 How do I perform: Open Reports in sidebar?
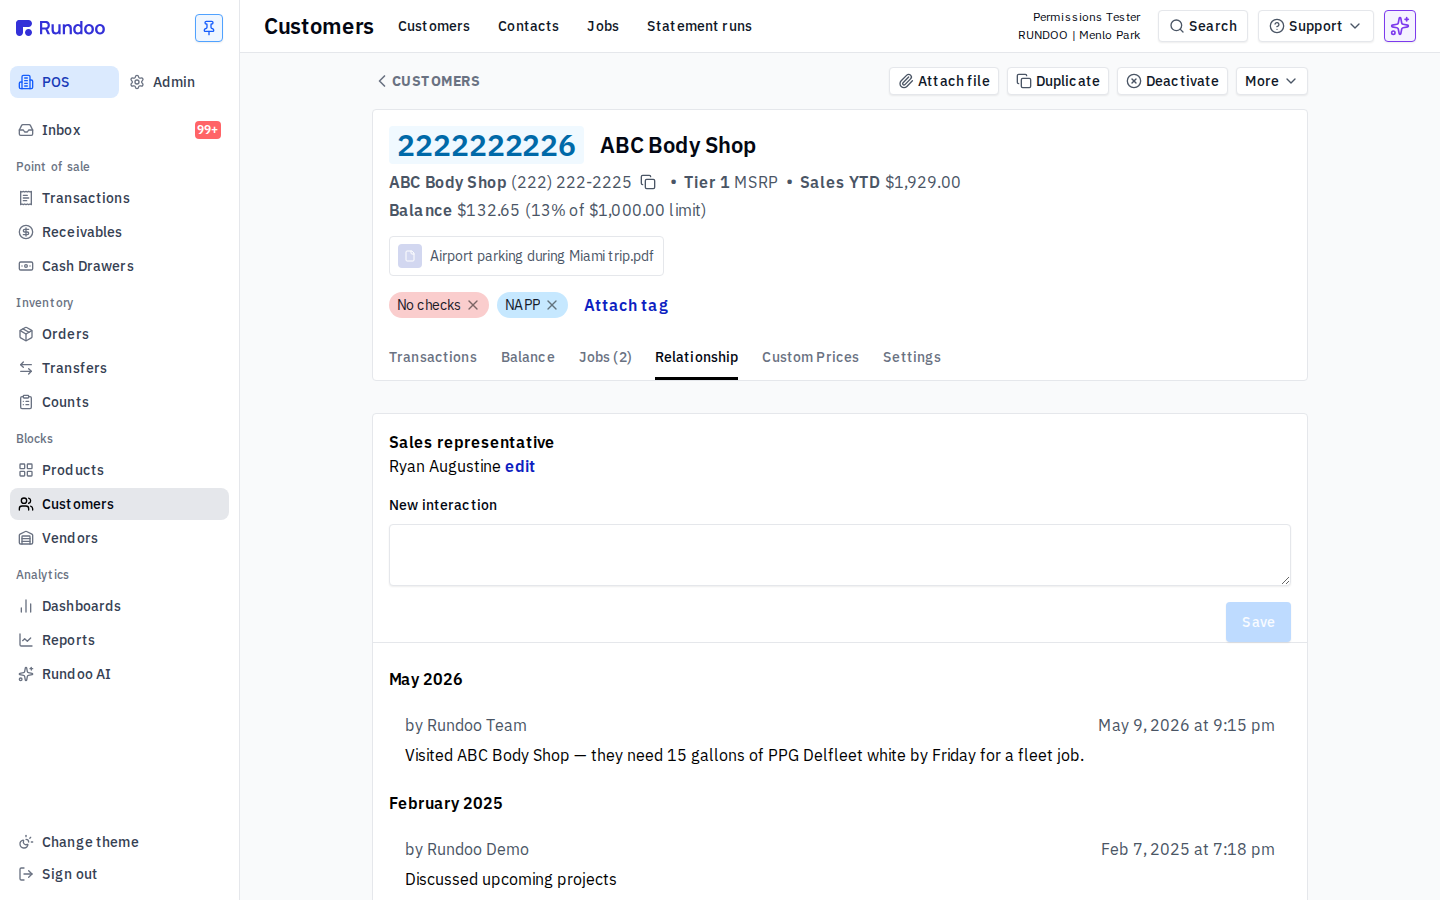119,640
